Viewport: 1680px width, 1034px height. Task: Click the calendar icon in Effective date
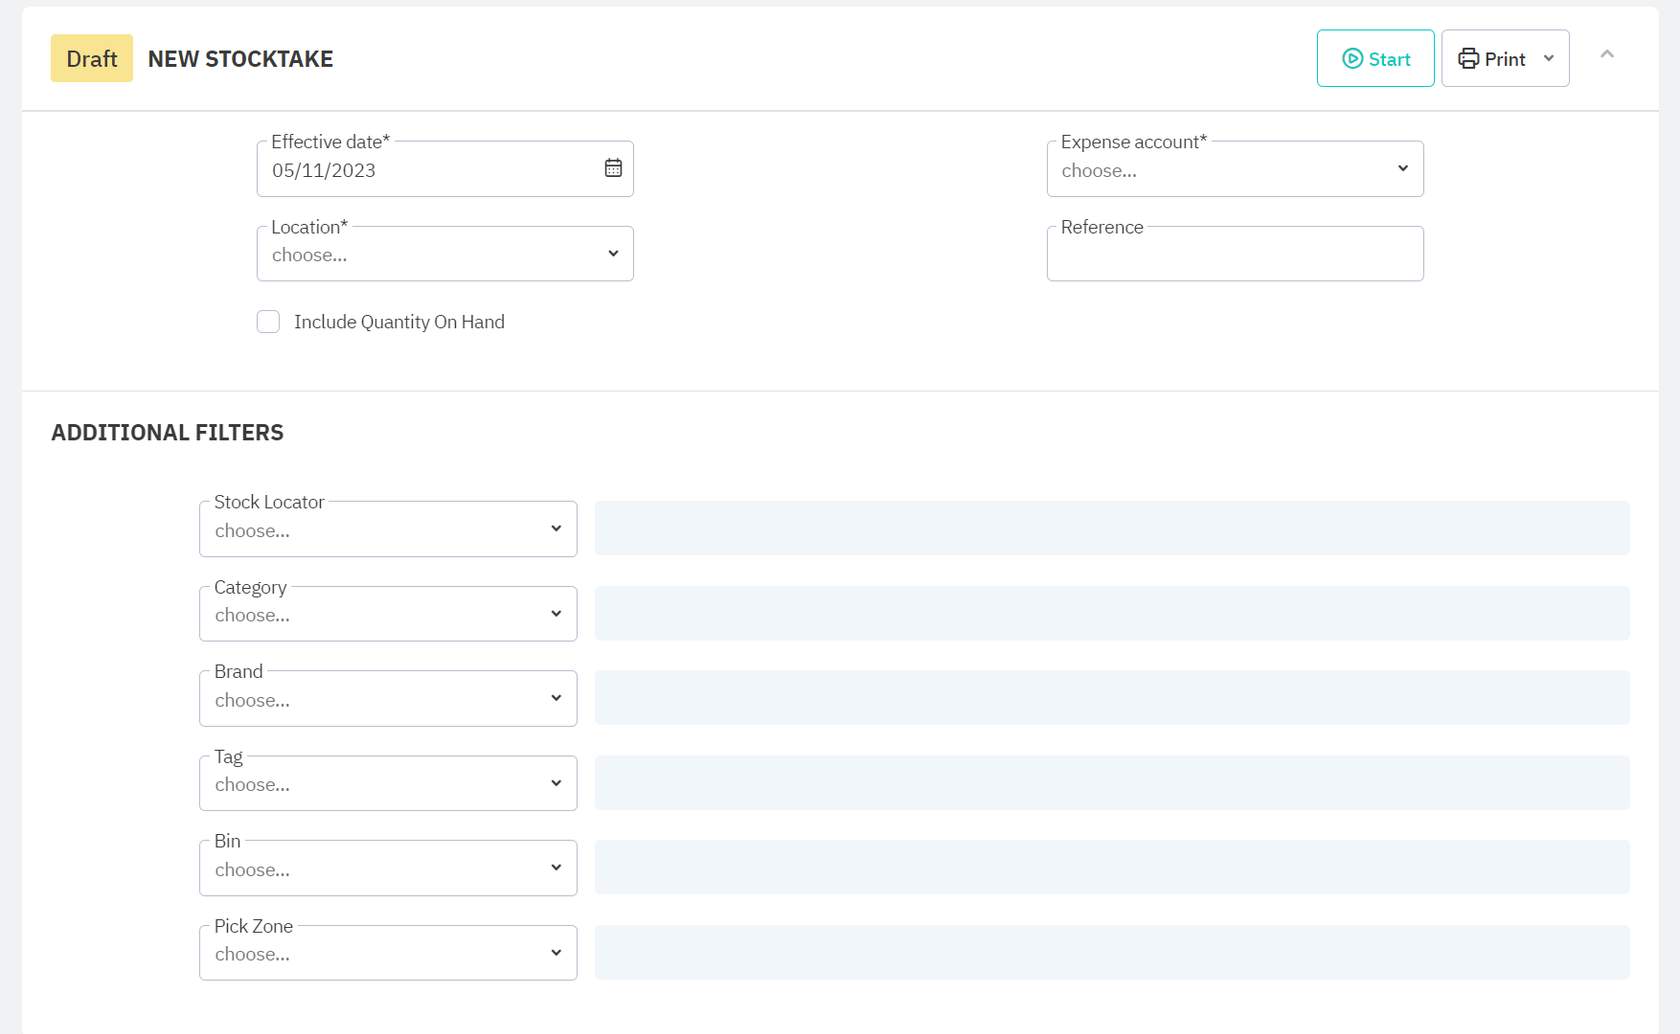click(x=613, y=169)
